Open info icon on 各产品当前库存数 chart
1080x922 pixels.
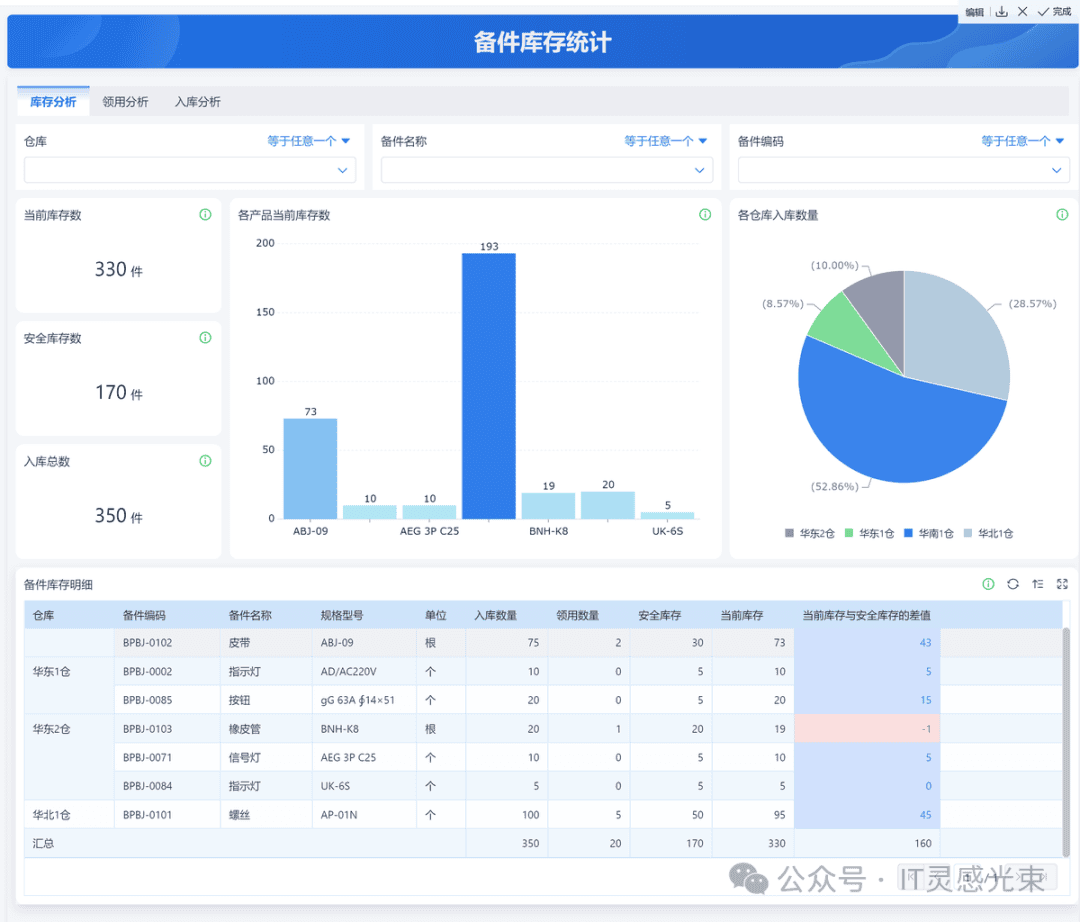click(705, 215)
